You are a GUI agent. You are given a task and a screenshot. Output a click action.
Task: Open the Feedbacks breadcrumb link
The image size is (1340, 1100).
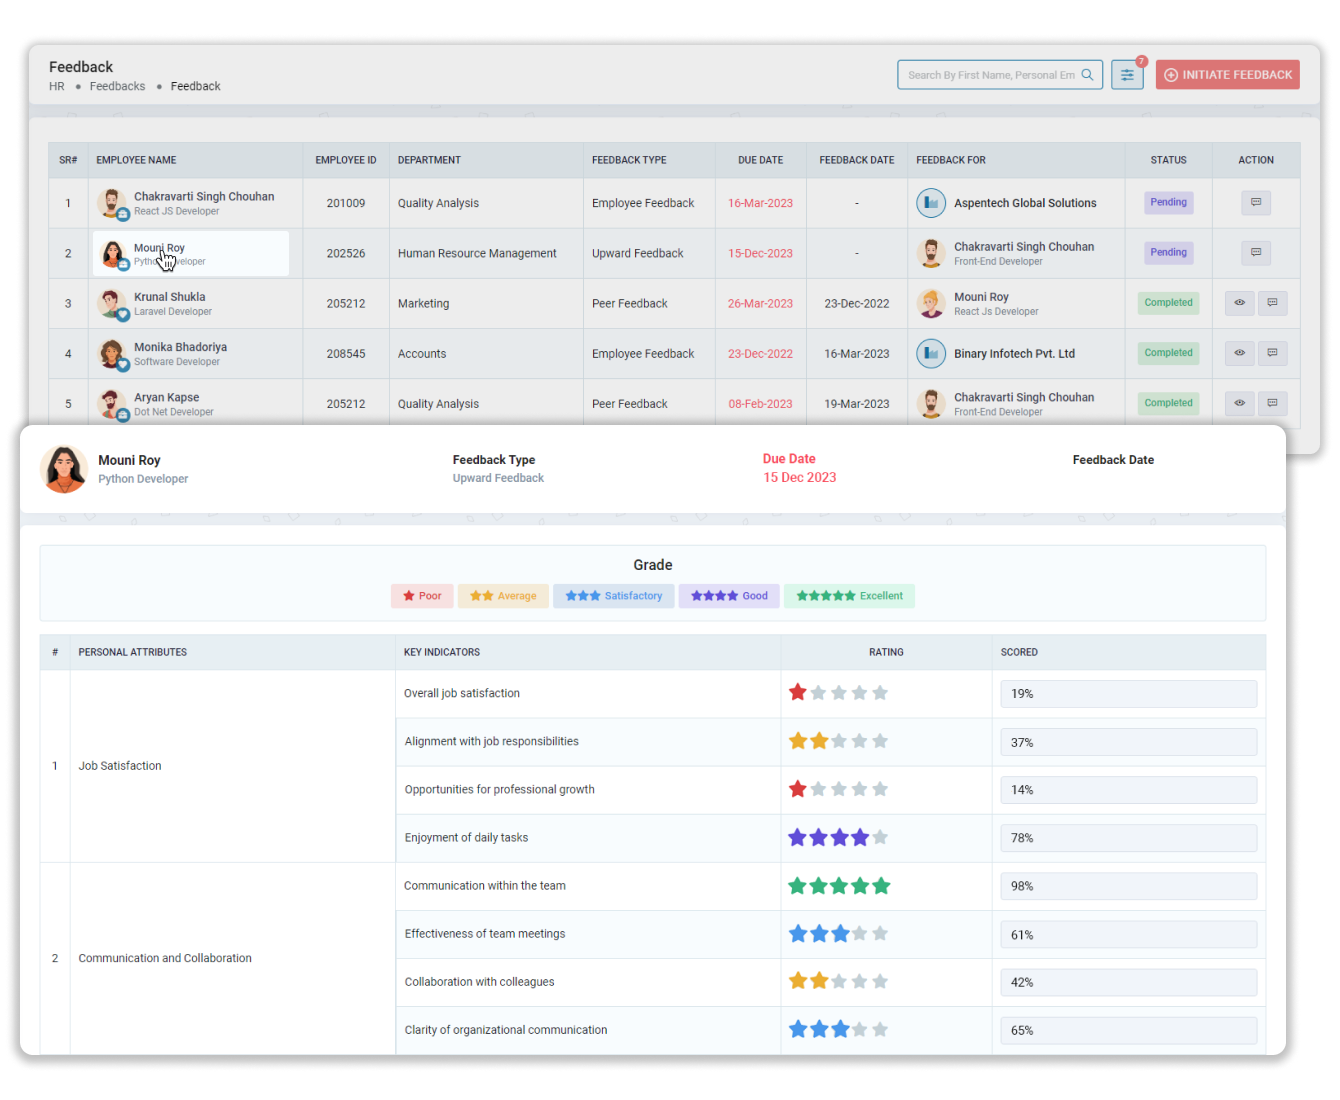pos(117,86)
